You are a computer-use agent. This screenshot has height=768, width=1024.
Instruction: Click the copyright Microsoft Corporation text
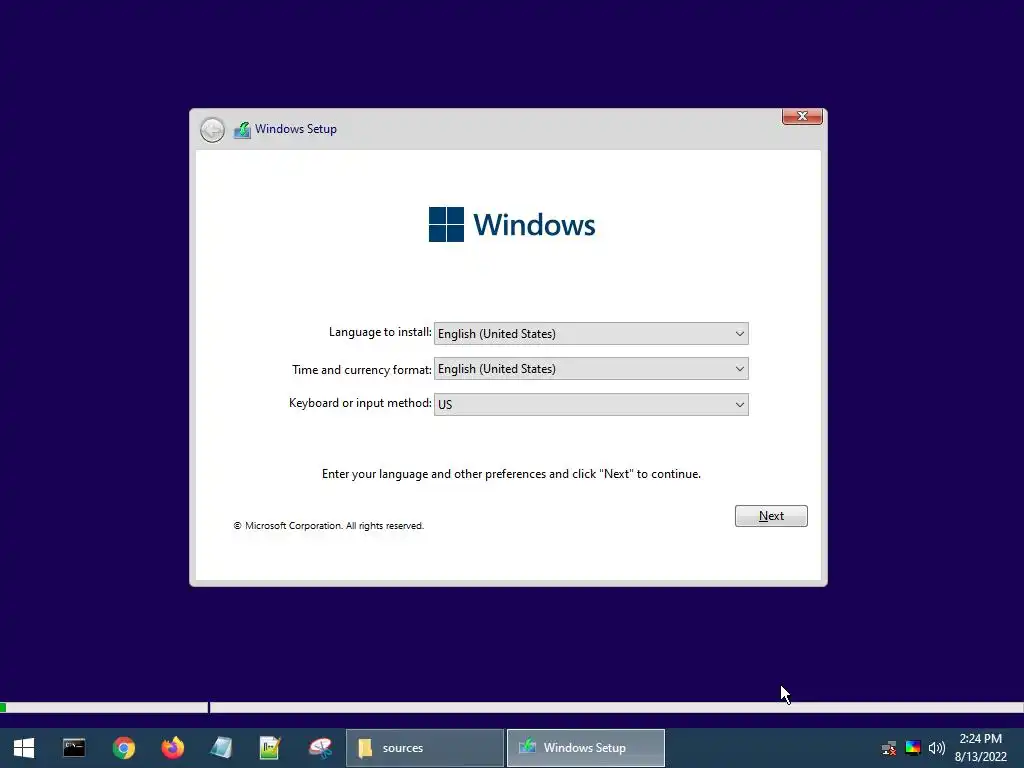[x=329, y=526]
